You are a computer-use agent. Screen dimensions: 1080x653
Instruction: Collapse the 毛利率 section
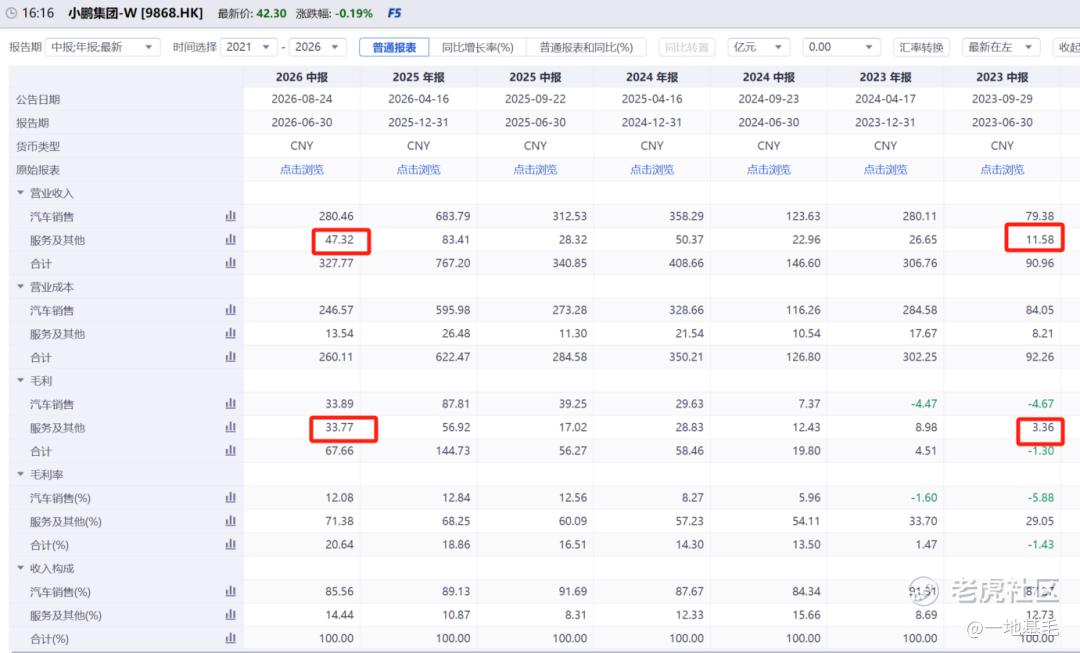pyautogui.click(x=20, y=474)
